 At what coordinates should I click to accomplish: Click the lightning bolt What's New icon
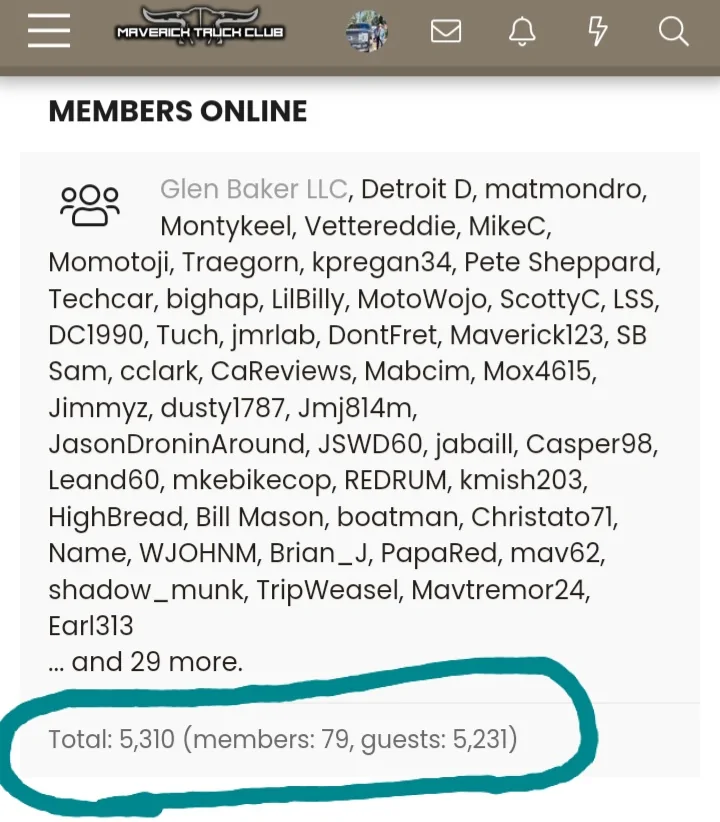[598, 32]
